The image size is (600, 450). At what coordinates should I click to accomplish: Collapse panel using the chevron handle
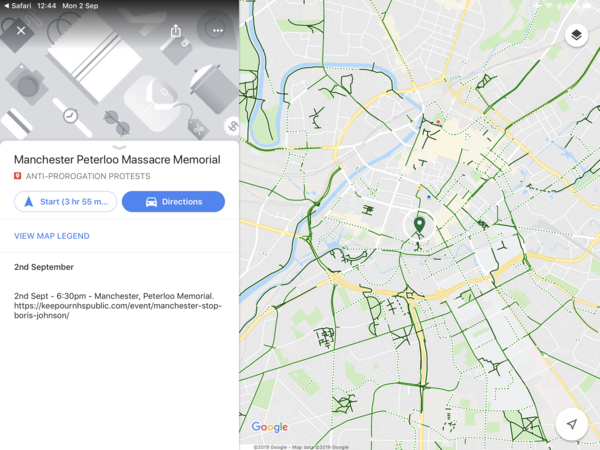119,147
